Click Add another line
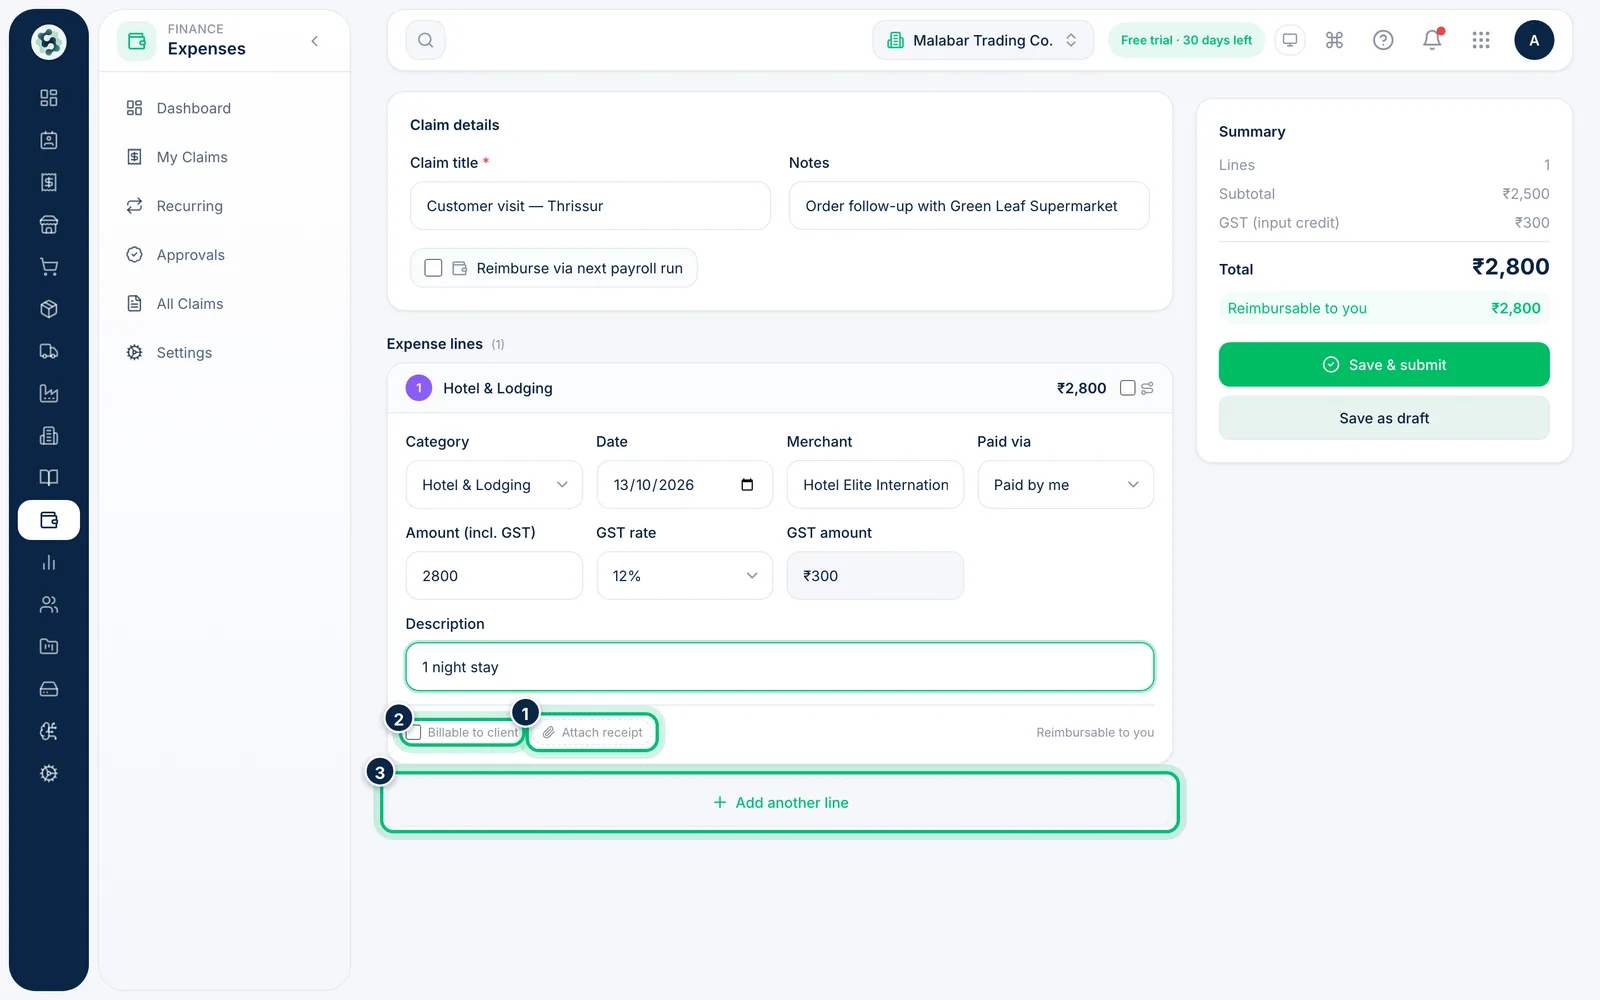The image size is (1600, 1000). (780, 802)
